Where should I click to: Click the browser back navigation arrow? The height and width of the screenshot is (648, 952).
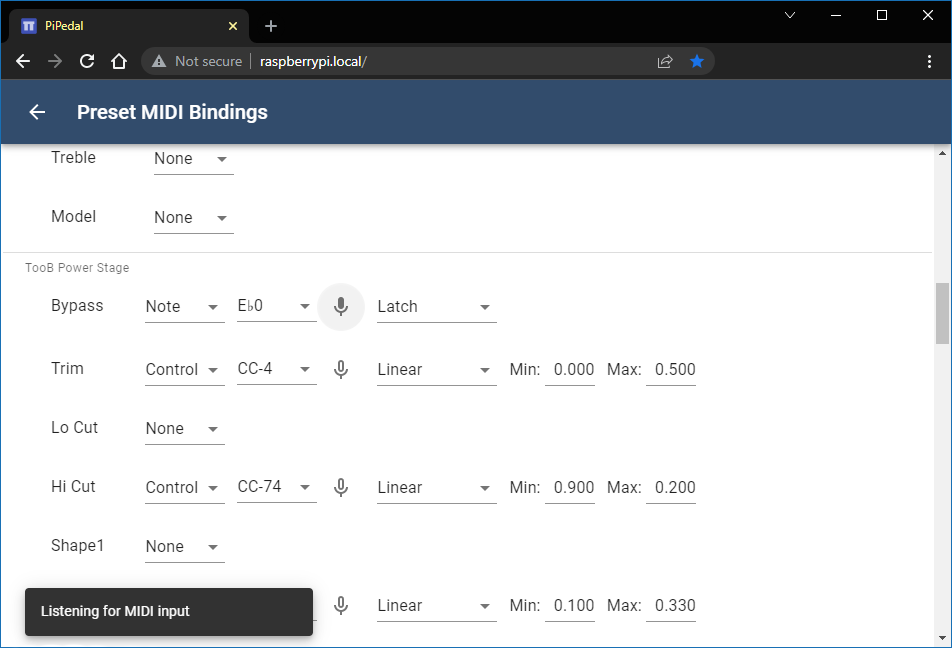pyautogui.click(x=23, y=61)
